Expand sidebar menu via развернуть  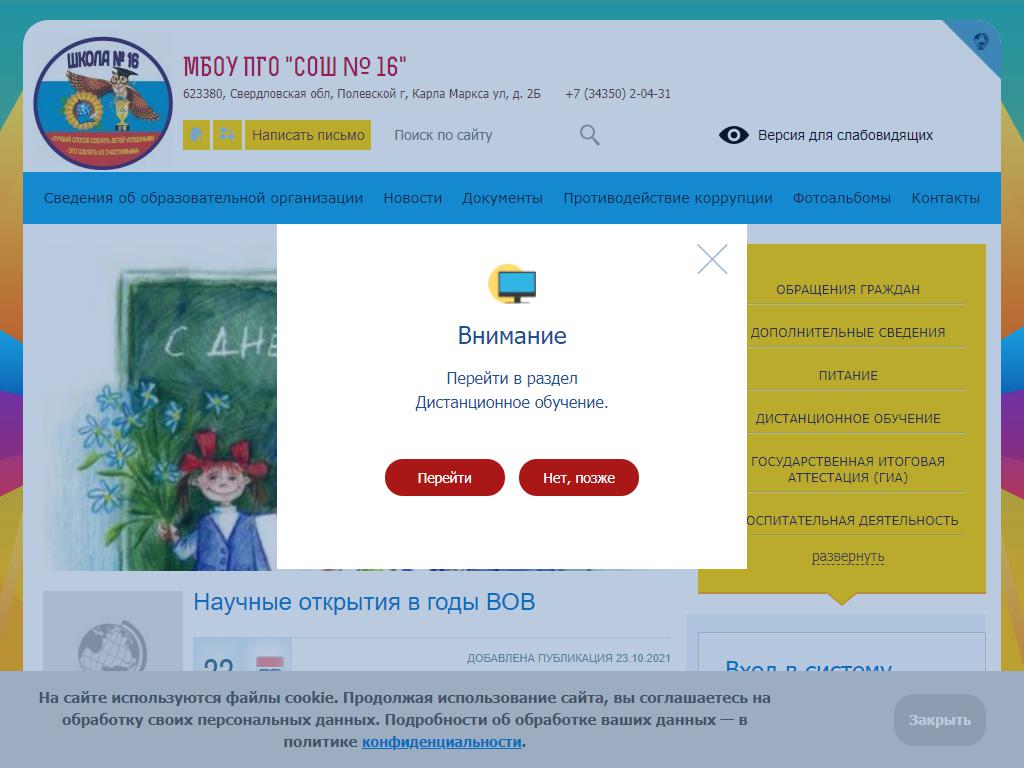tap(848, 556)
